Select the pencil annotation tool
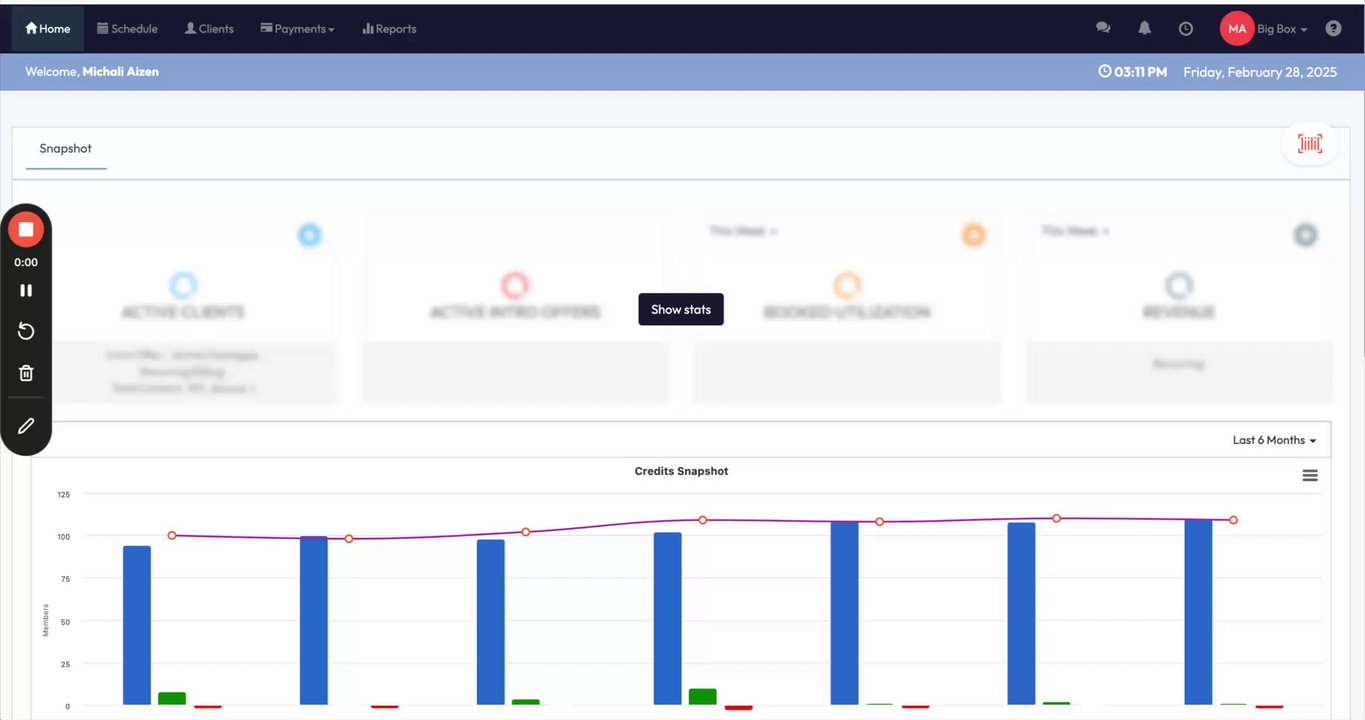 point(26,426)
